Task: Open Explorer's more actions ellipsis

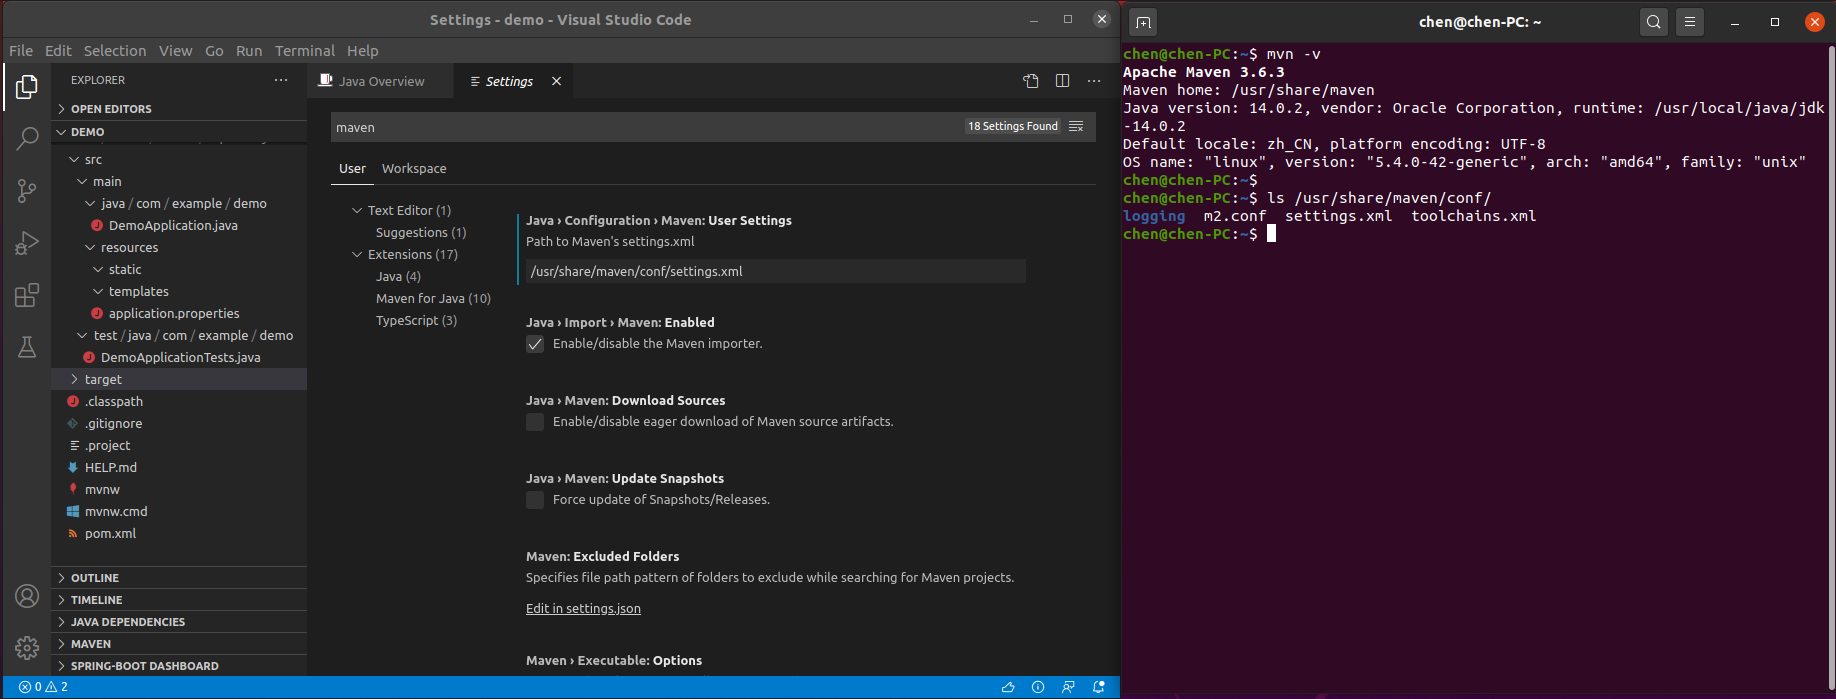Action: coord(281,80)
